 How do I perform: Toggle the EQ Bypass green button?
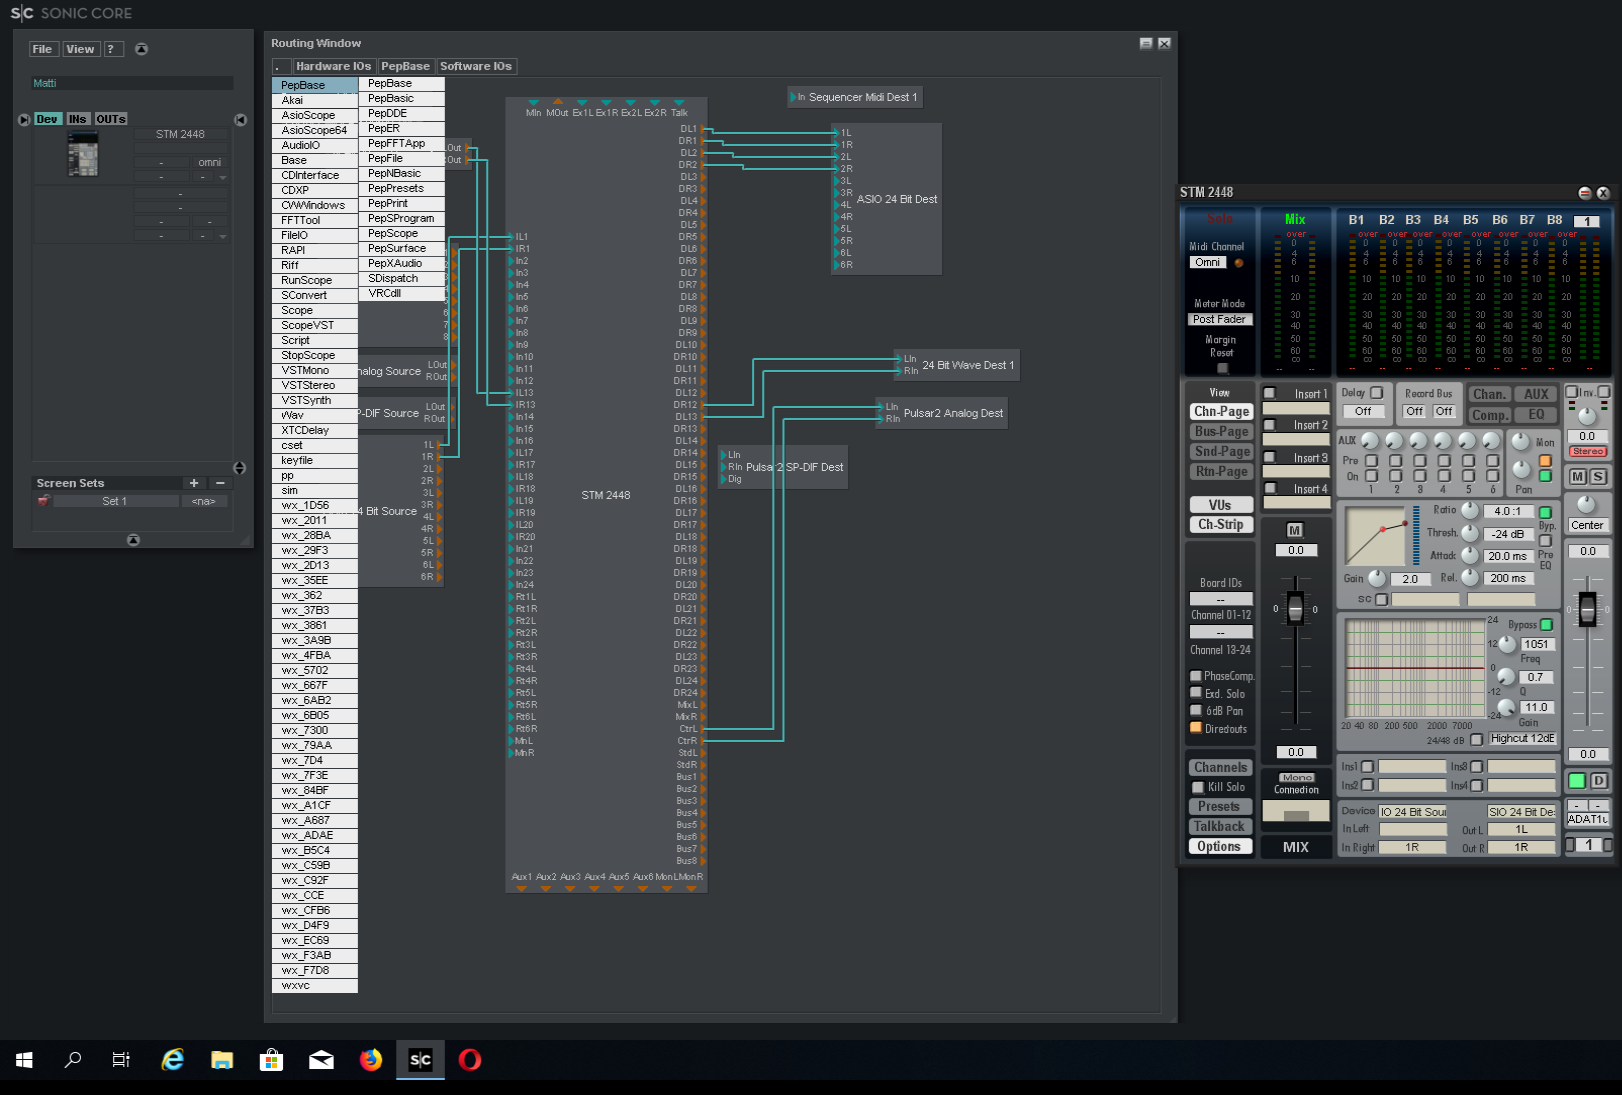1547,625
